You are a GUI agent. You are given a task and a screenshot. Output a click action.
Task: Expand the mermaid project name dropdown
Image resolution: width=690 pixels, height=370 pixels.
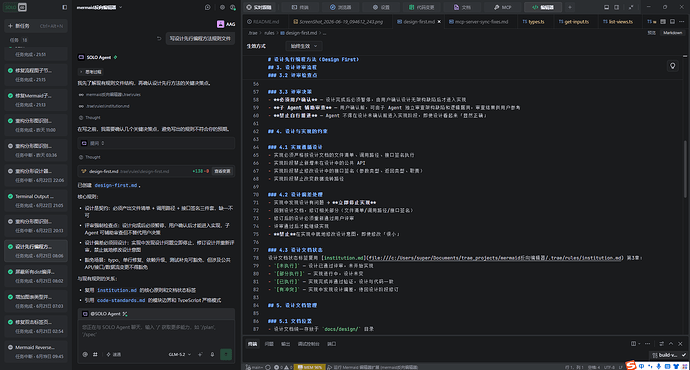(x=99, y=7)
